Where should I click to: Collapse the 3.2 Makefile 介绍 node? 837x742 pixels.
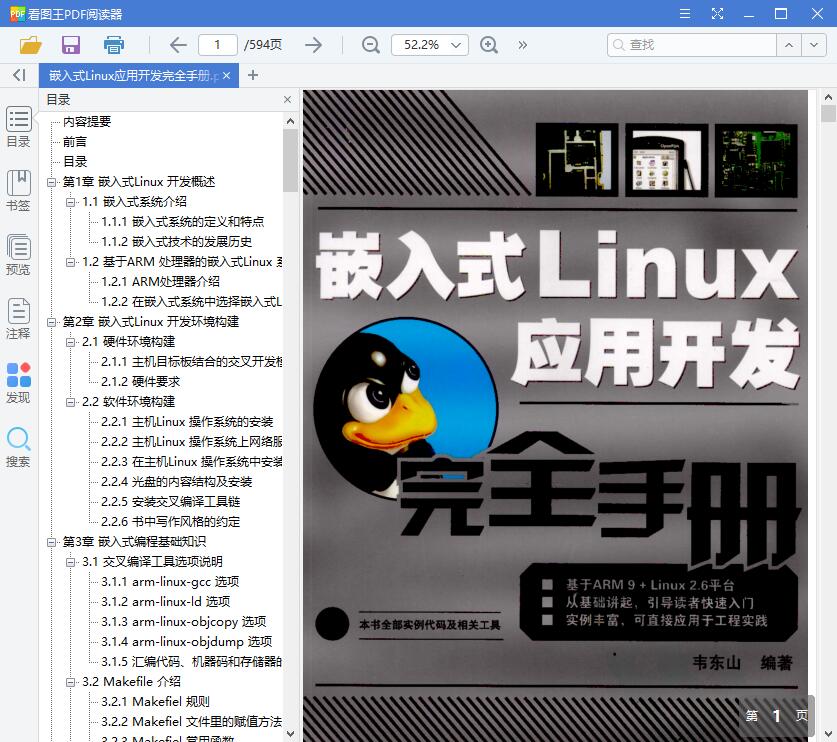tap(70, 682)
